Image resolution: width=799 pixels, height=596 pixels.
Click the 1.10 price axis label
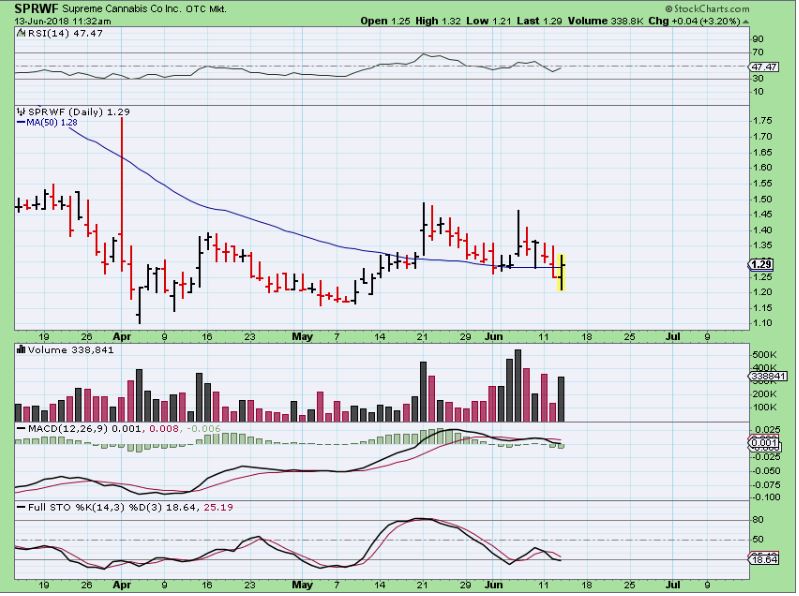[x=762, y=323]
